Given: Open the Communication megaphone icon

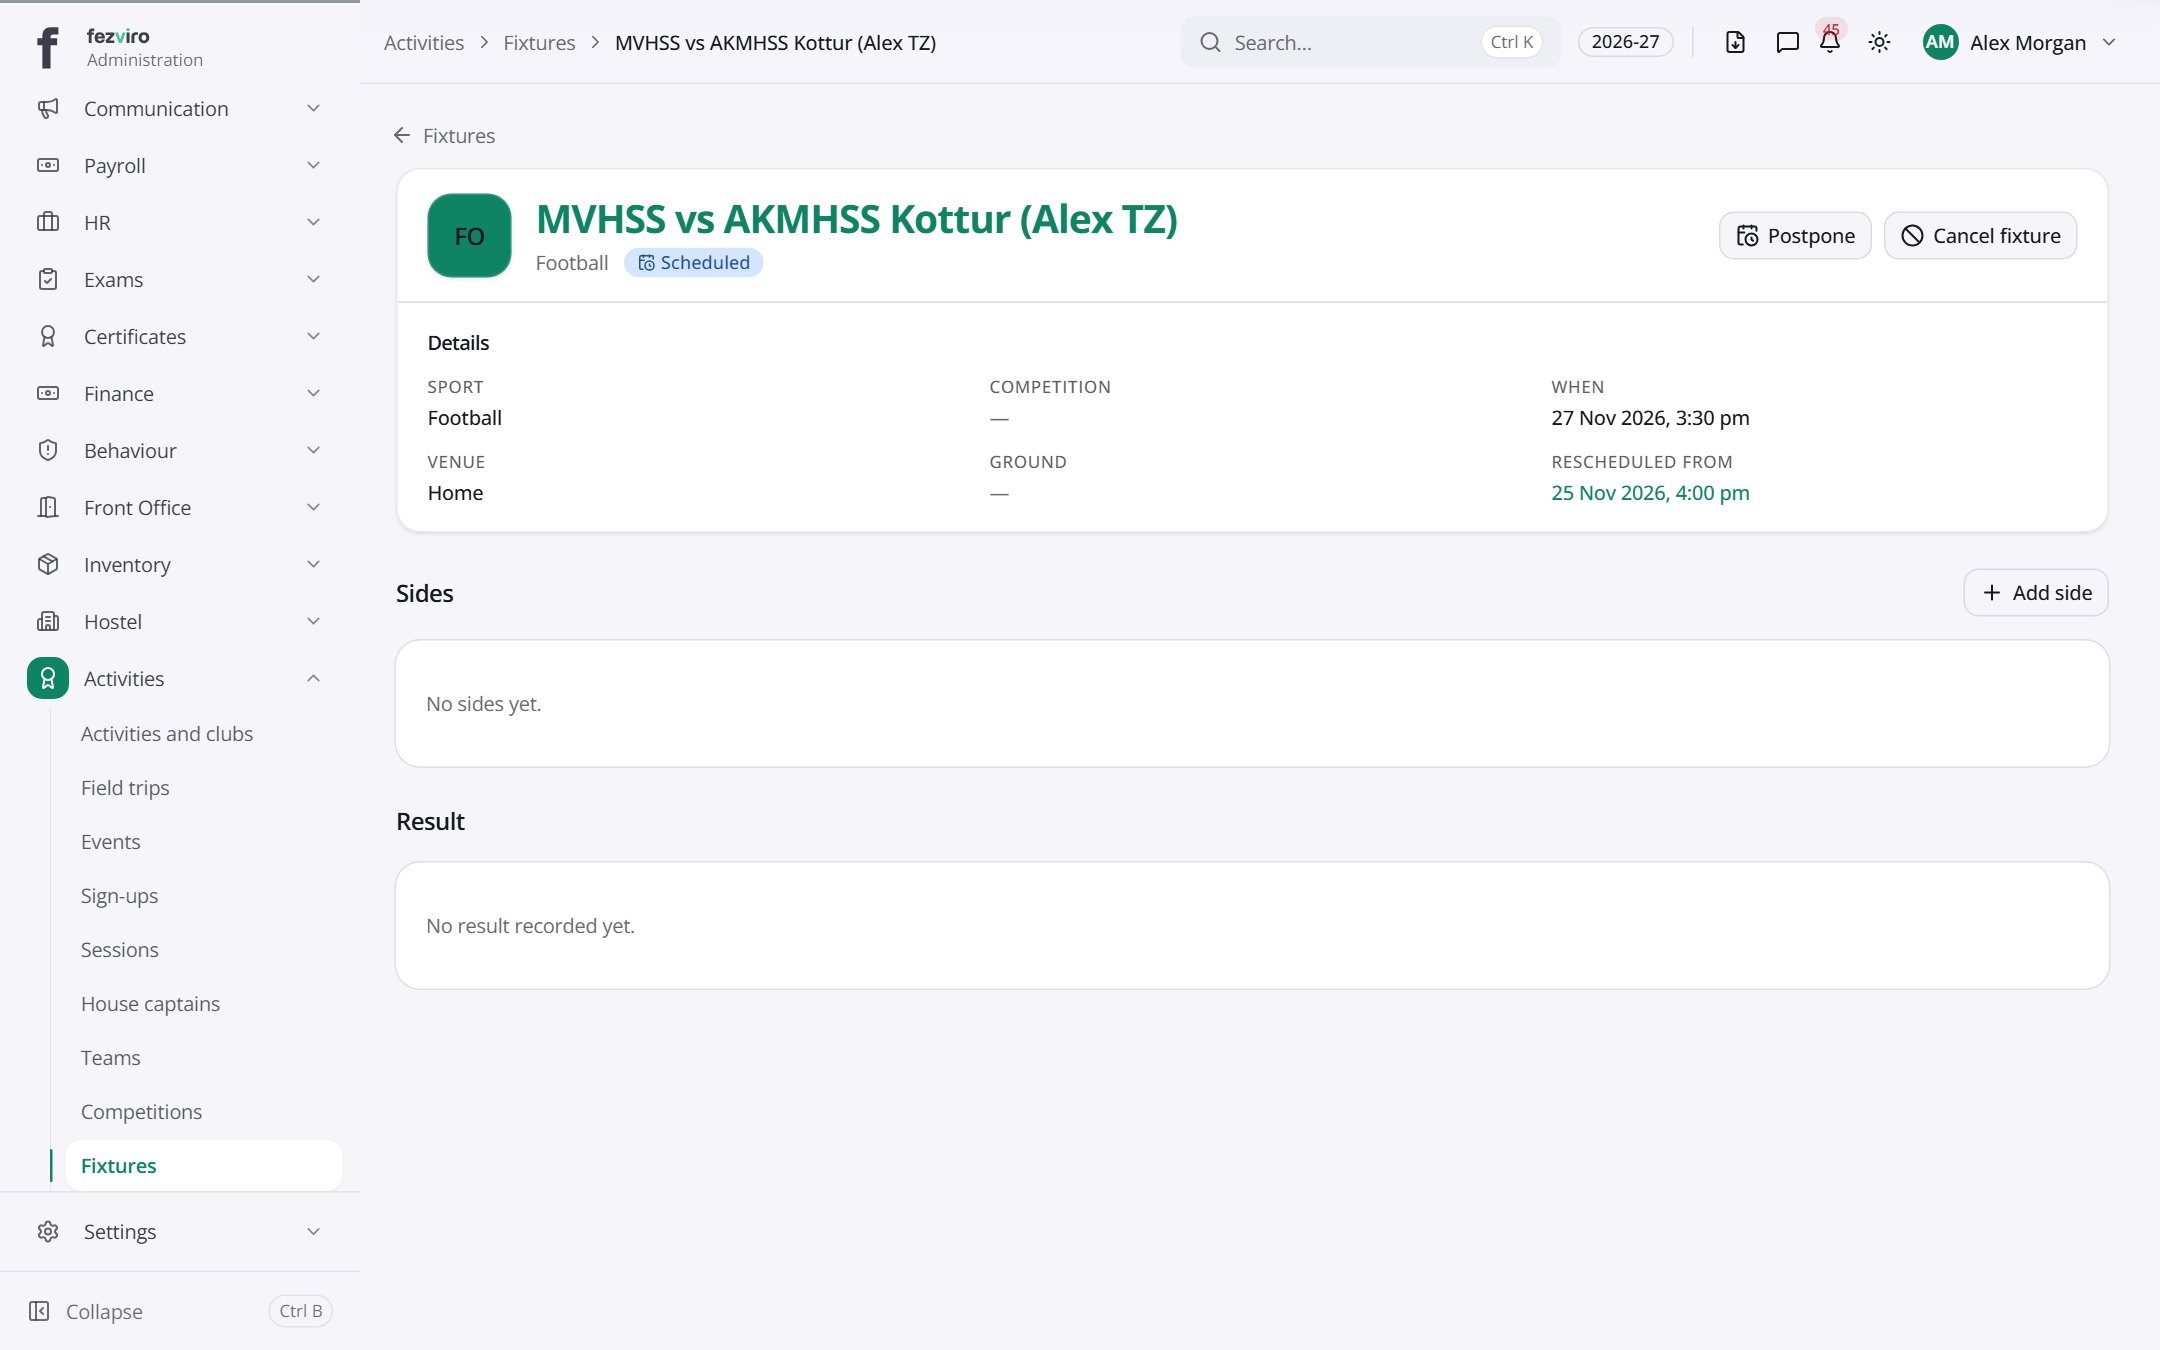Looking at the screenshot, I should tap(48, 108).
